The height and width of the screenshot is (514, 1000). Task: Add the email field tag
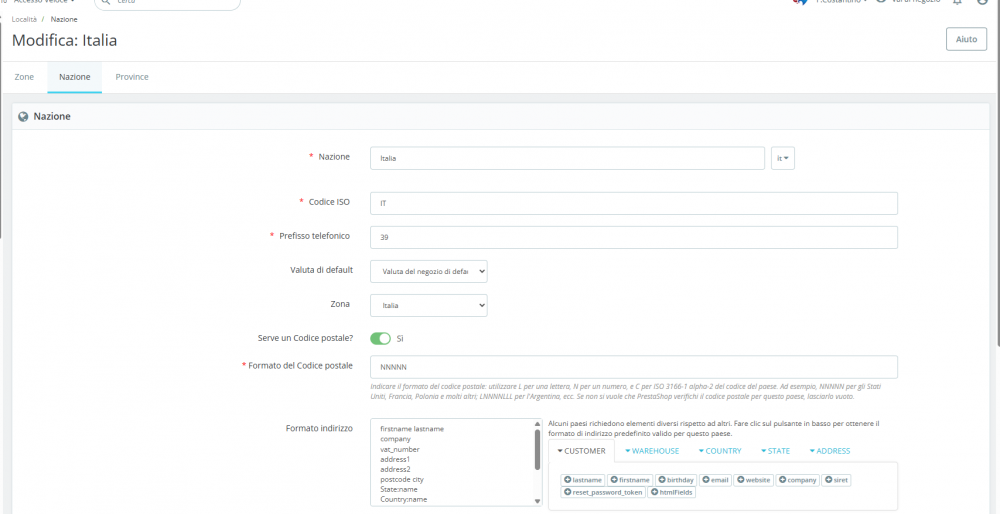pyautogui.click(x=715, y=480)
